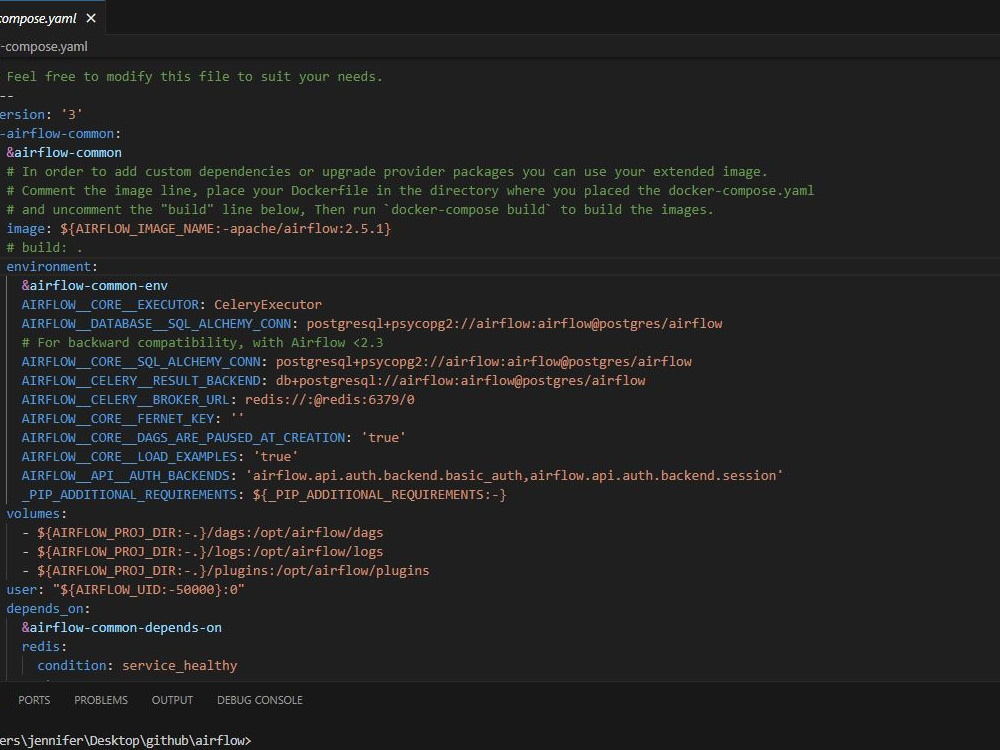1000x750 pixels.
Task: Open the PORTS panel tab
Action: tap(34, 700)
